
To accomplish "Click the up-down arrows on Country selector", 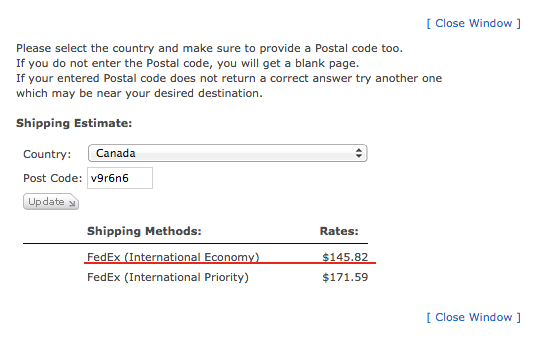I will pyautogui.click(x=359, y=153).
